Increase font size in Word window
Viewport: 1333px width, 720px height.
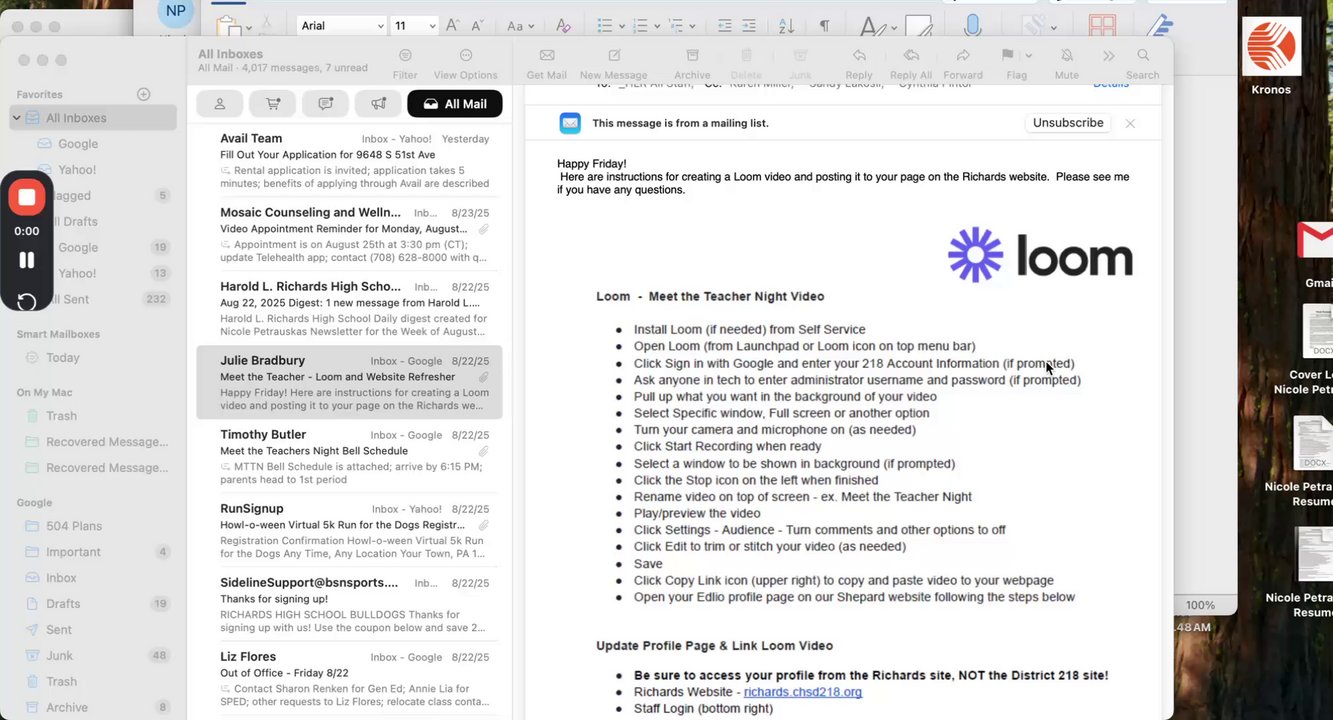tap(452, 26)
